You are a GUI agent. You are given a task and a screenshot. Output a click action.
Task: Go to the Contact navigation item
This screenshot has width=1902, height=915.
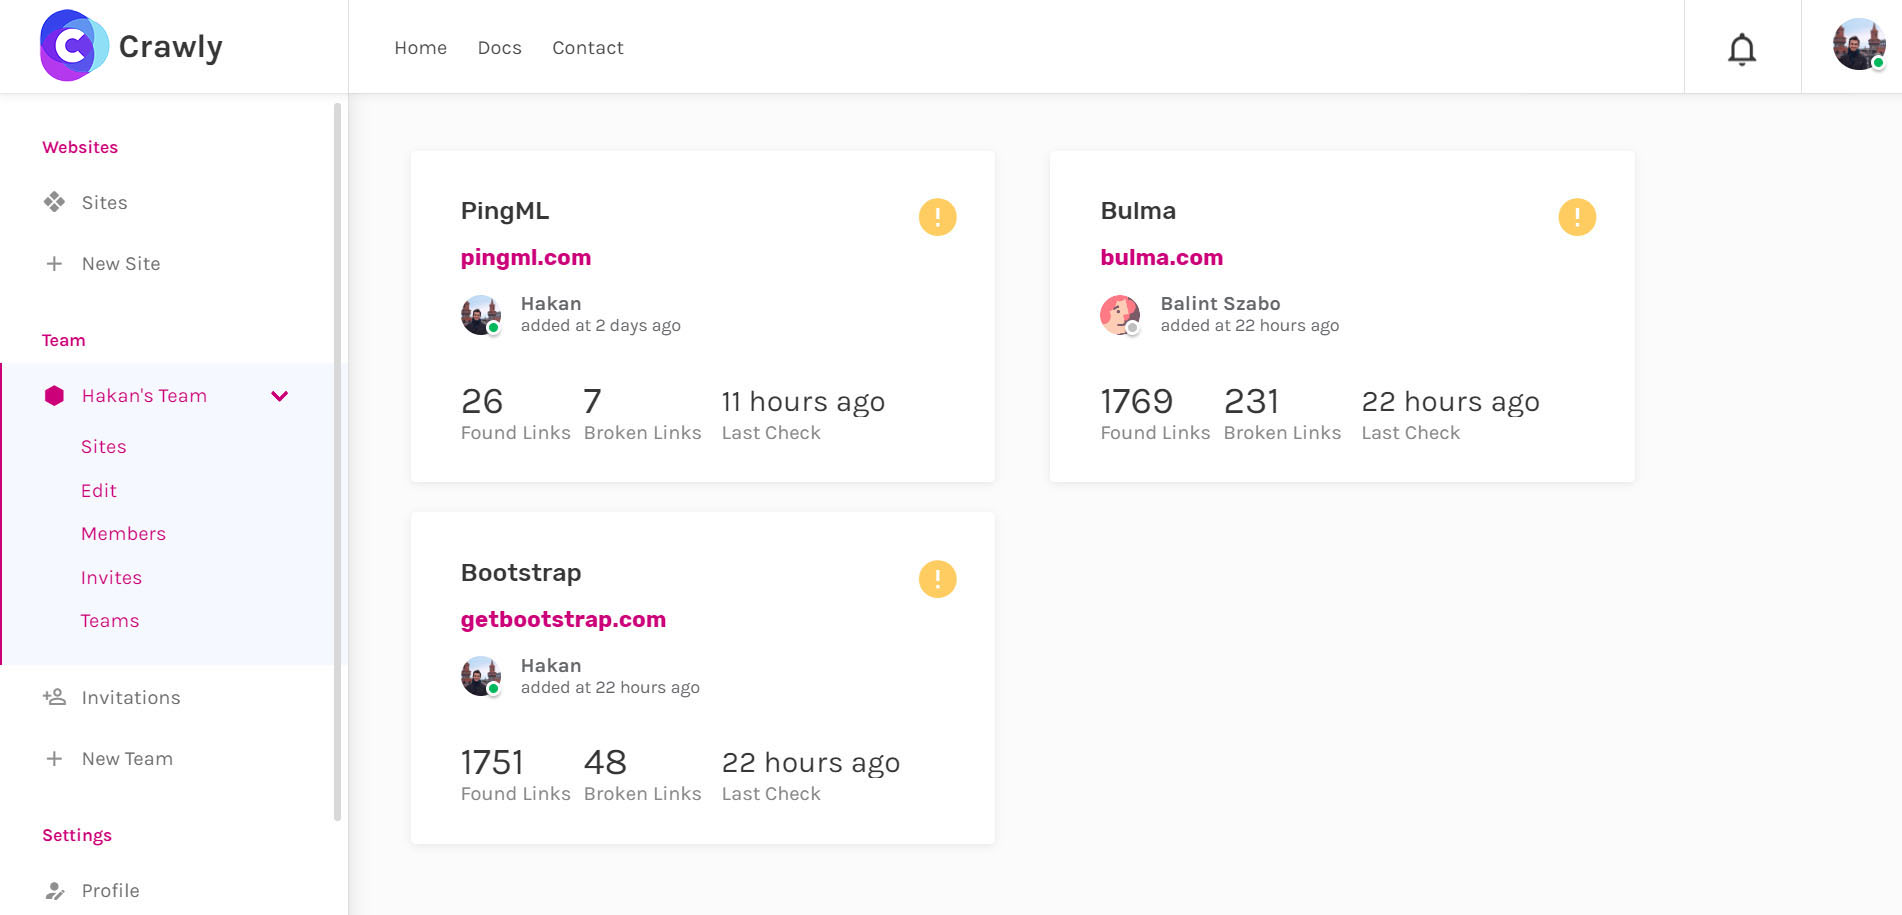588,48
